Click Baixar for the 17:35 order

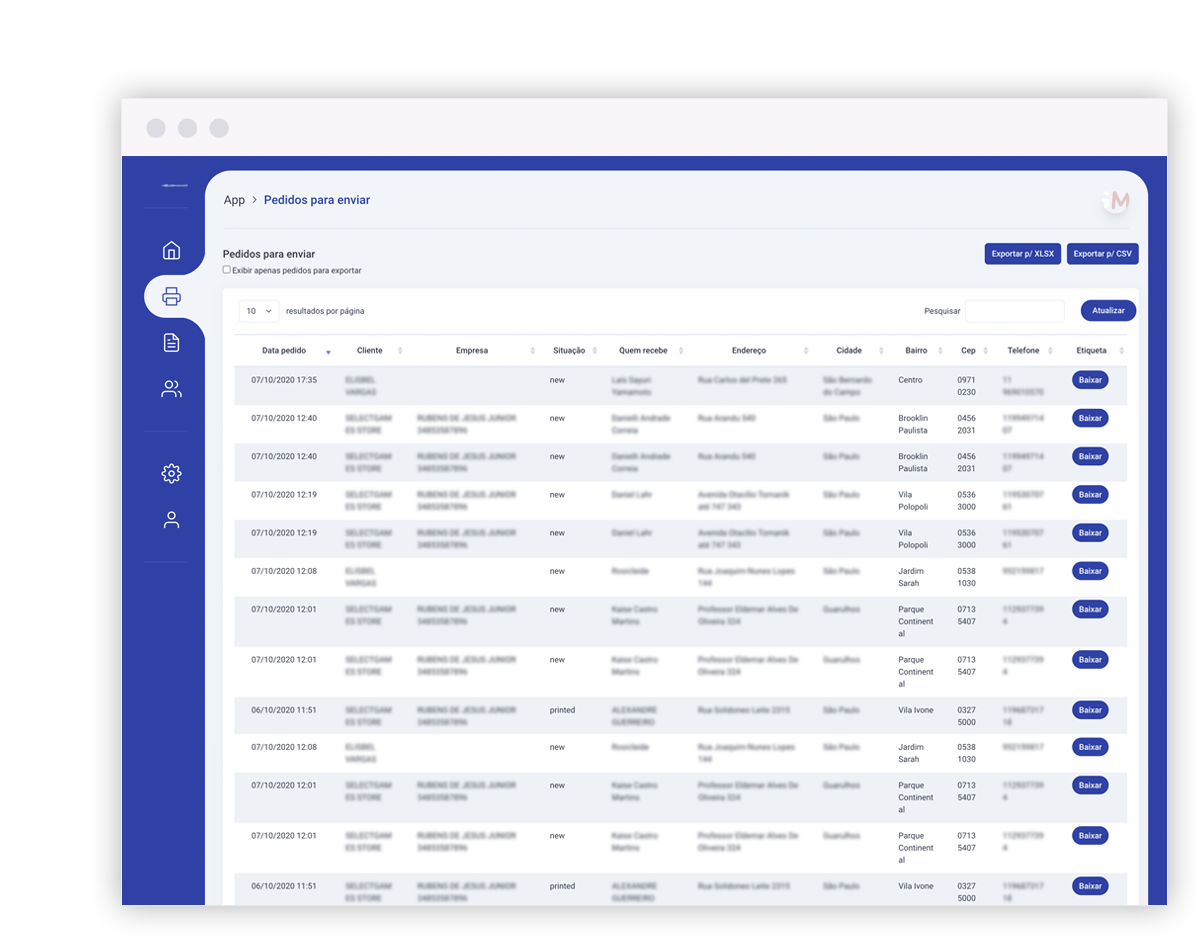coord(1090,380)
